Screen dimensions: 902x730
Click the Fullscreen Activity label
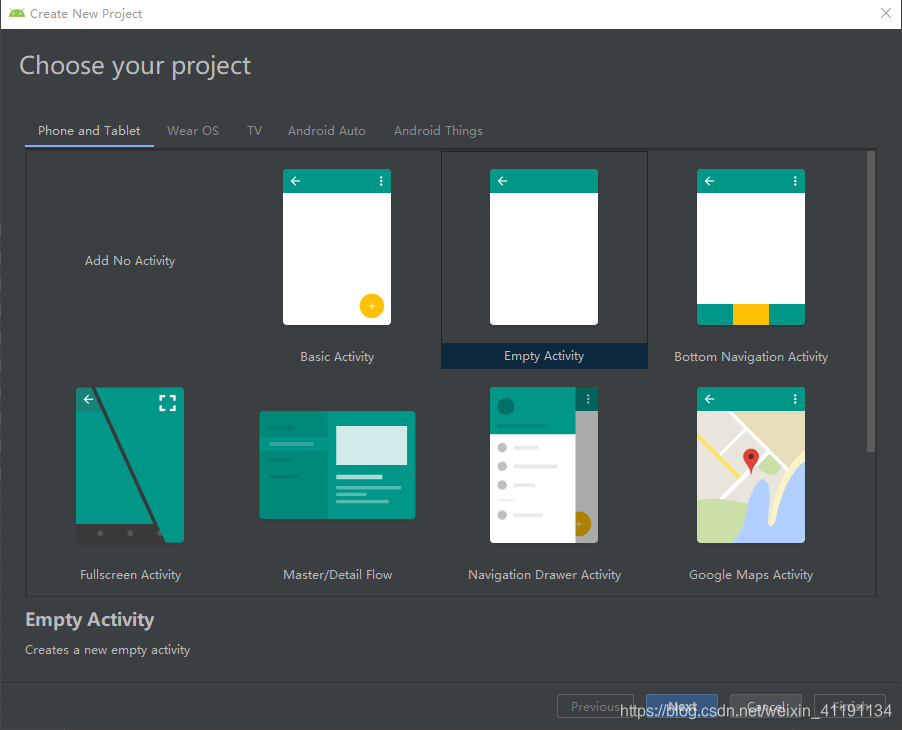131,575
